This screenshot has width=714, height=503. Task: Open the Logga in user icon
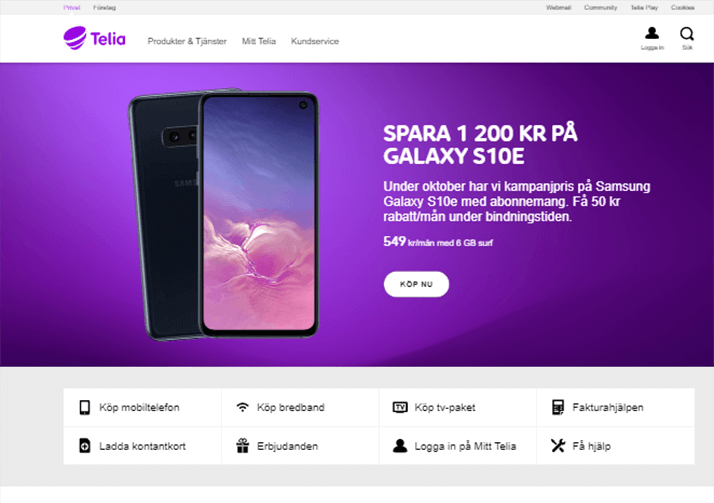click(x=652, y=33)
